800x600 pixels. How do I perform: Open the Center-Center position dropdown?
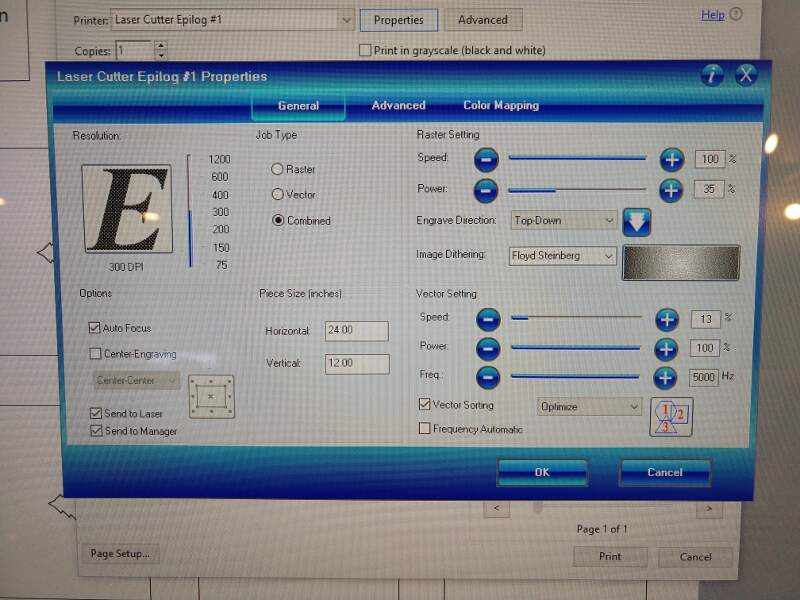pyautogui.click(x=137, y=381)
